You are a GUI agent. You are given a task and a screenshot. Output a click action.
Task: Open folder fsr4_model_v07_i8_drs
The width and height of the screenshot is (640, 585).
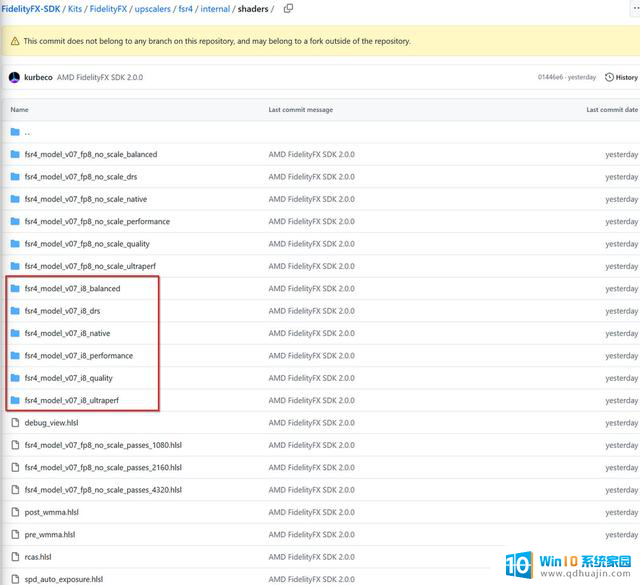tap(62, 311)
